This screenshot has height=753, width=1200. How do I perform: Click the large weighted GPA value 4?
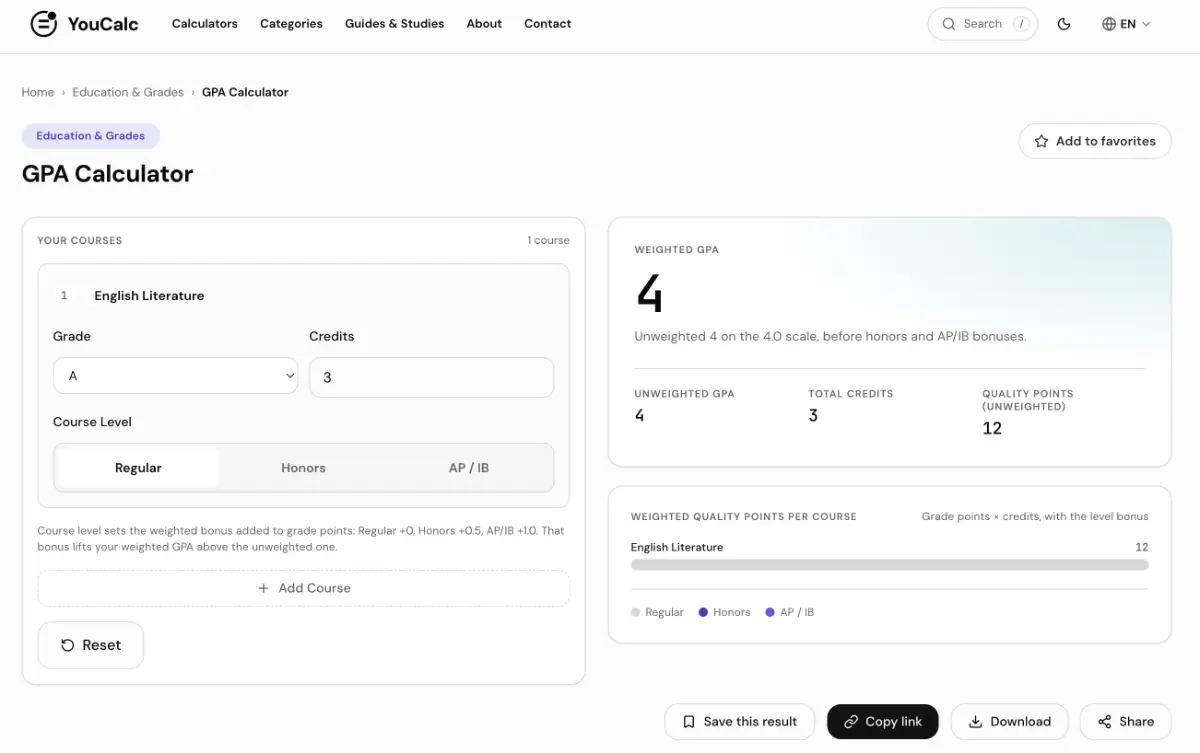coord(649,294)
